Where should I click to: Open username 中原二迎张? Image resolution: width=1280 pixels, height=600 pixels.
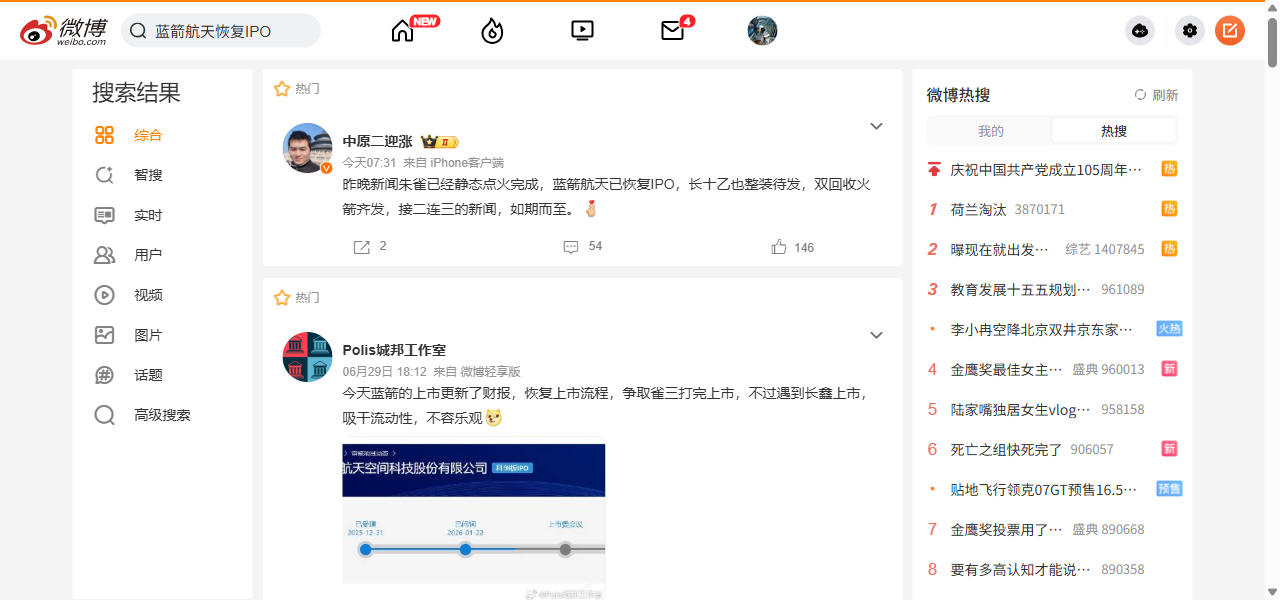point(377,142)
